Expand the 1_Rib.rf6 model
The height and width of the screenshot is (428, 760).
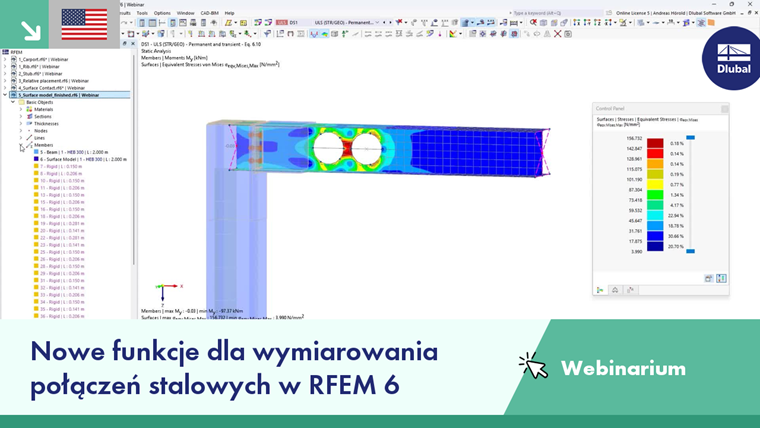(5, 66)
